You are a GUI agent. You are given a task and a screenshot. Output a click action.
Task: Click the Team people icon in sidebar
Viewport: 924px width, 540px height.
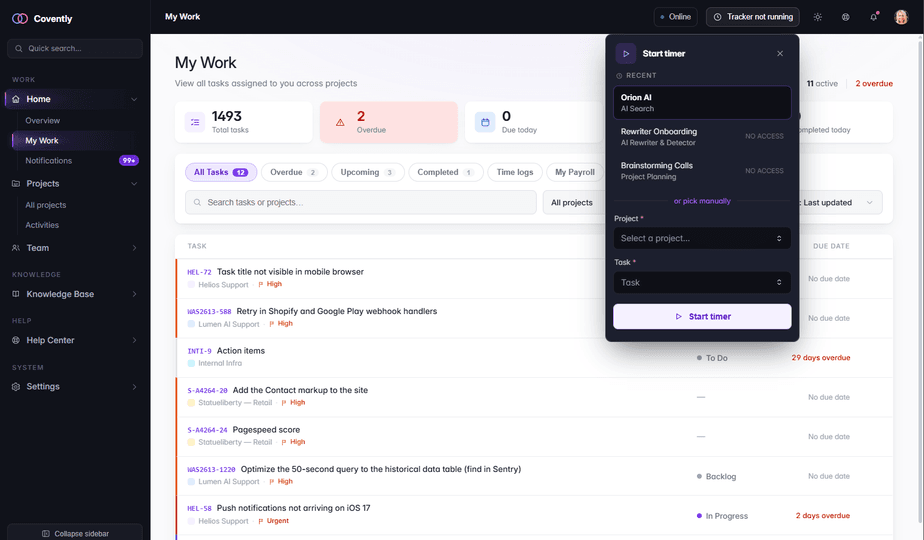coord(16,248)
